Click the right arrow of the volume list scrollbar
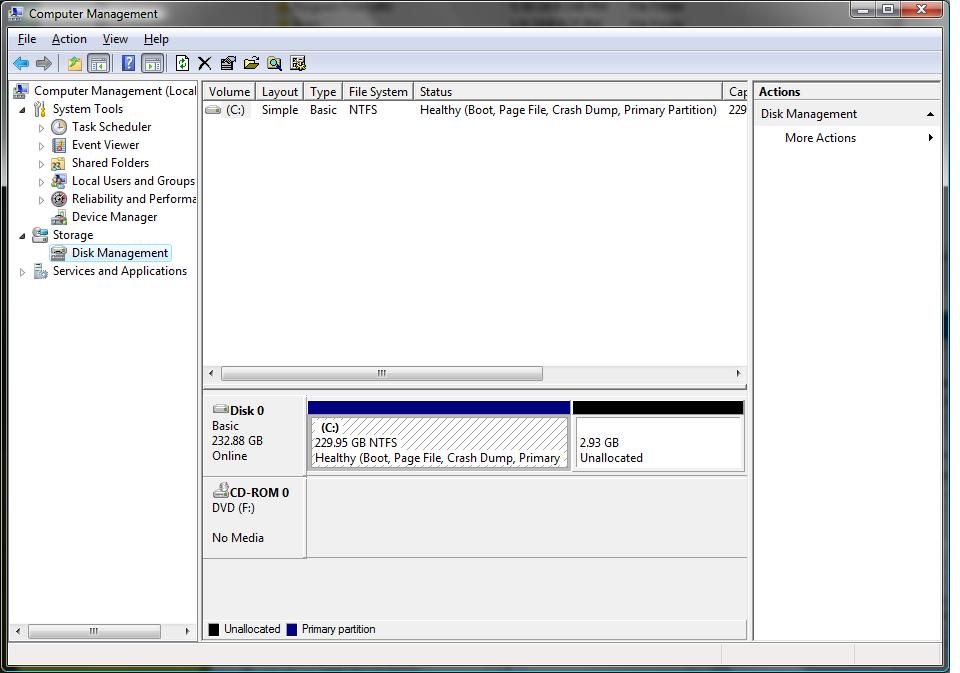 click(738, 374)
